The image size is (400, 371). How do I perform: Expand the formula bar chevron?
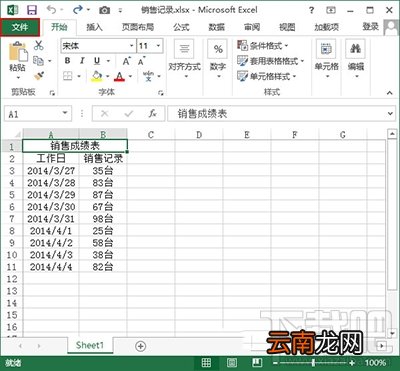tap(390, 114)
